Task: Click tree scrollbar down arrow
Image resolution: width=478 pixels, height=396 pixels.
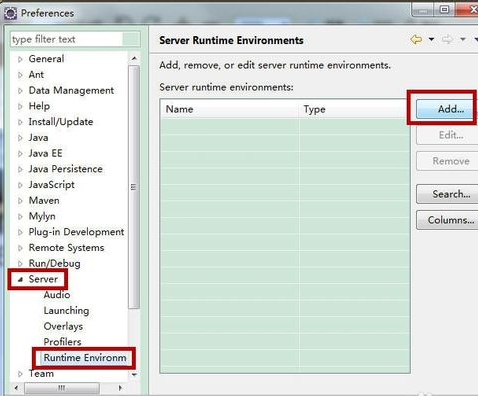Action: [134, 375]
